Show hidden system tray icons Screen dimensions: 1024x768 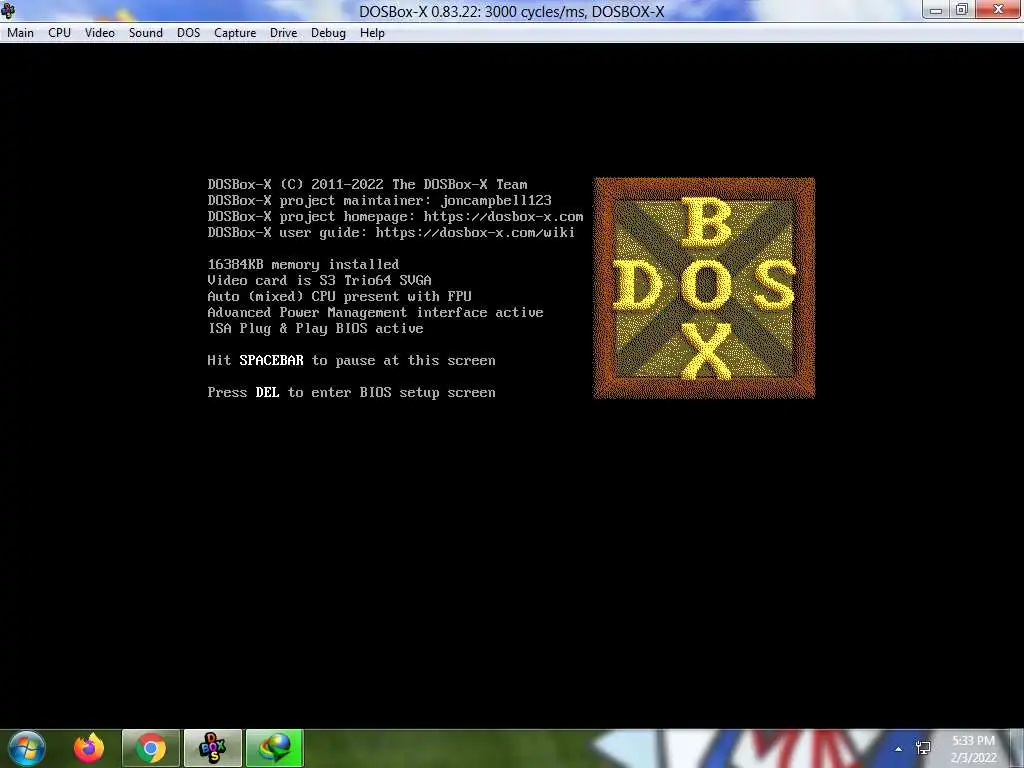[899, 749]
